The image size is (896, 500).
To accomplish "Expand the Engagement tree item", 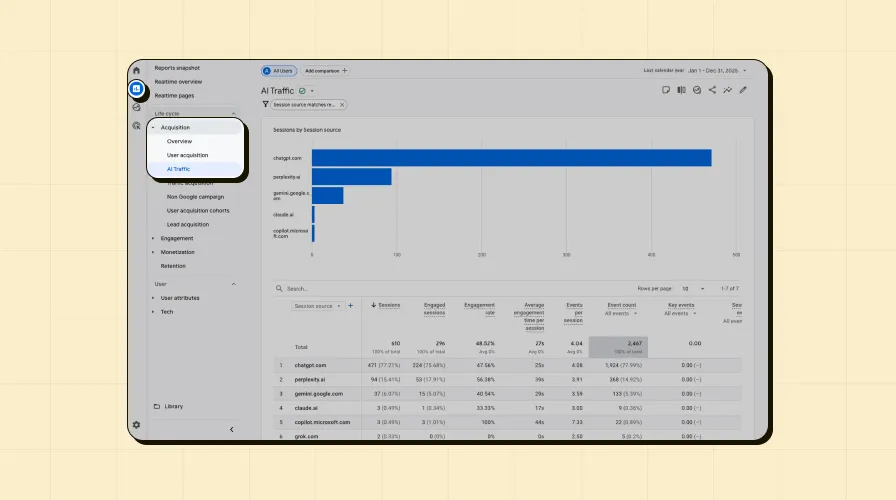I will tap(153, 238).
